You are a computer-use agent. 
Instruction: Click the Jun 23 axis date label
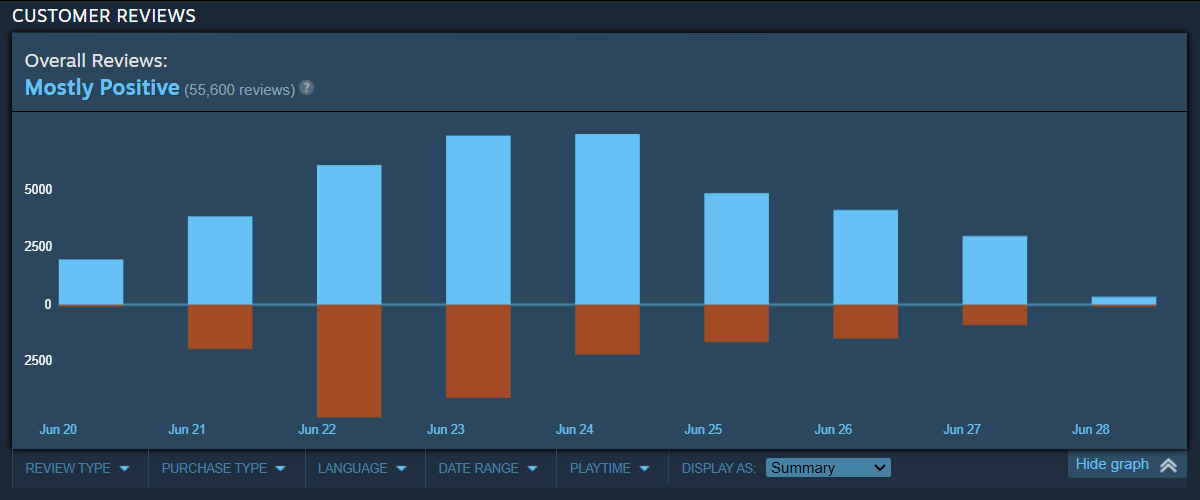pyautogui.click(x=445, y=430)
